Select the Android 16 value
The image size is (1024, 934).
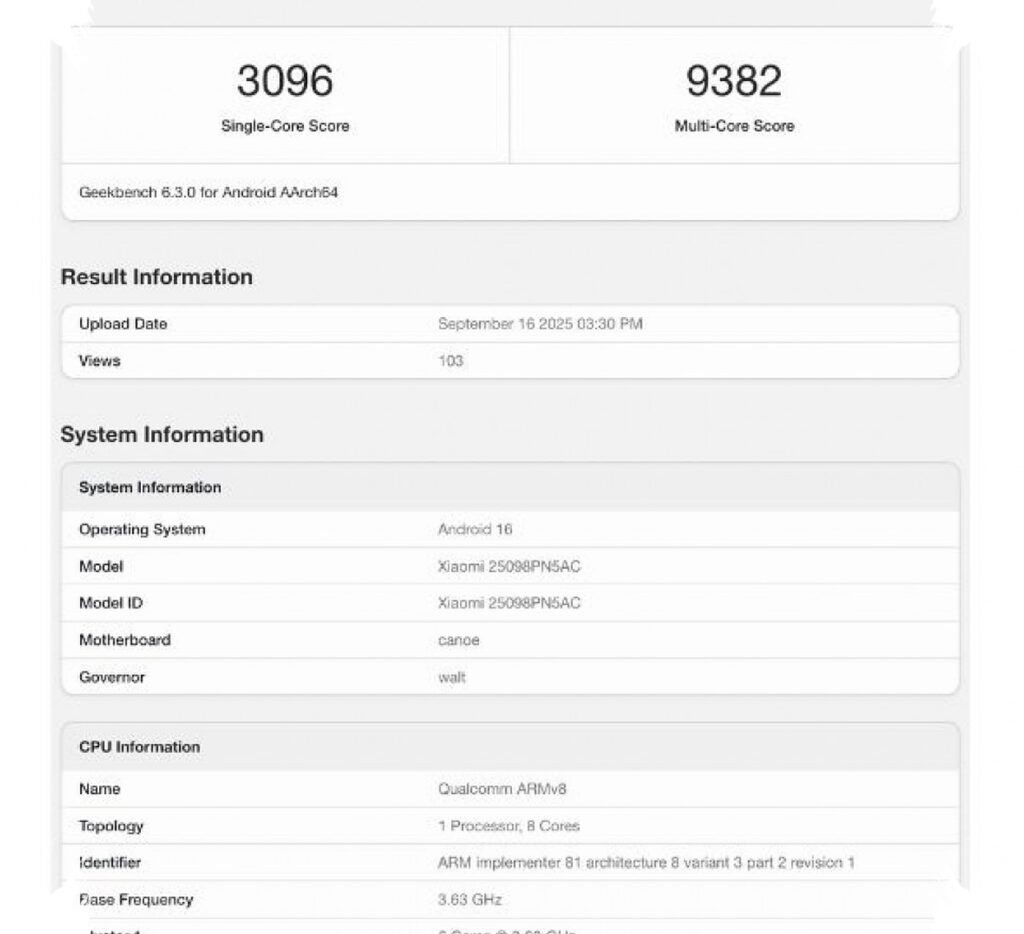pos(475,530)
